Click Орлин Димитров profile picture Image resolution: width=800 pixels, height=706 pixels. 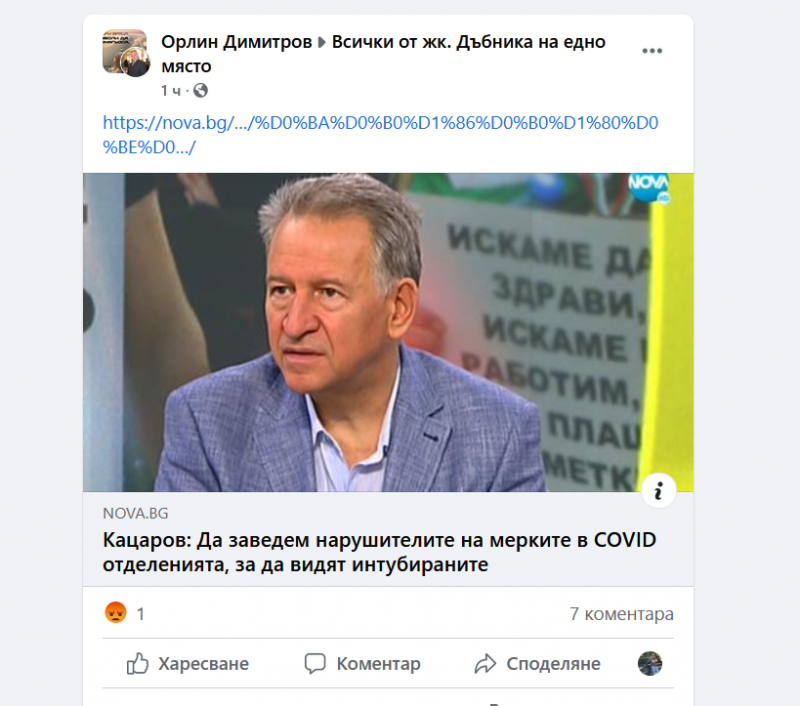click(x=126, y=53)
